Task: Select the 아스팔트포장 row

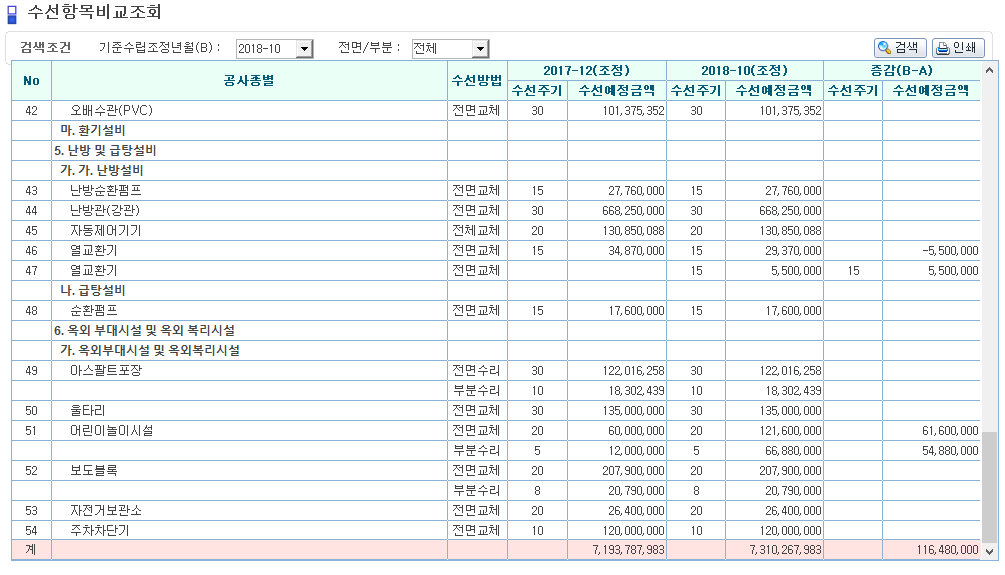Action: pyautogui.click(x=496, y=371)
